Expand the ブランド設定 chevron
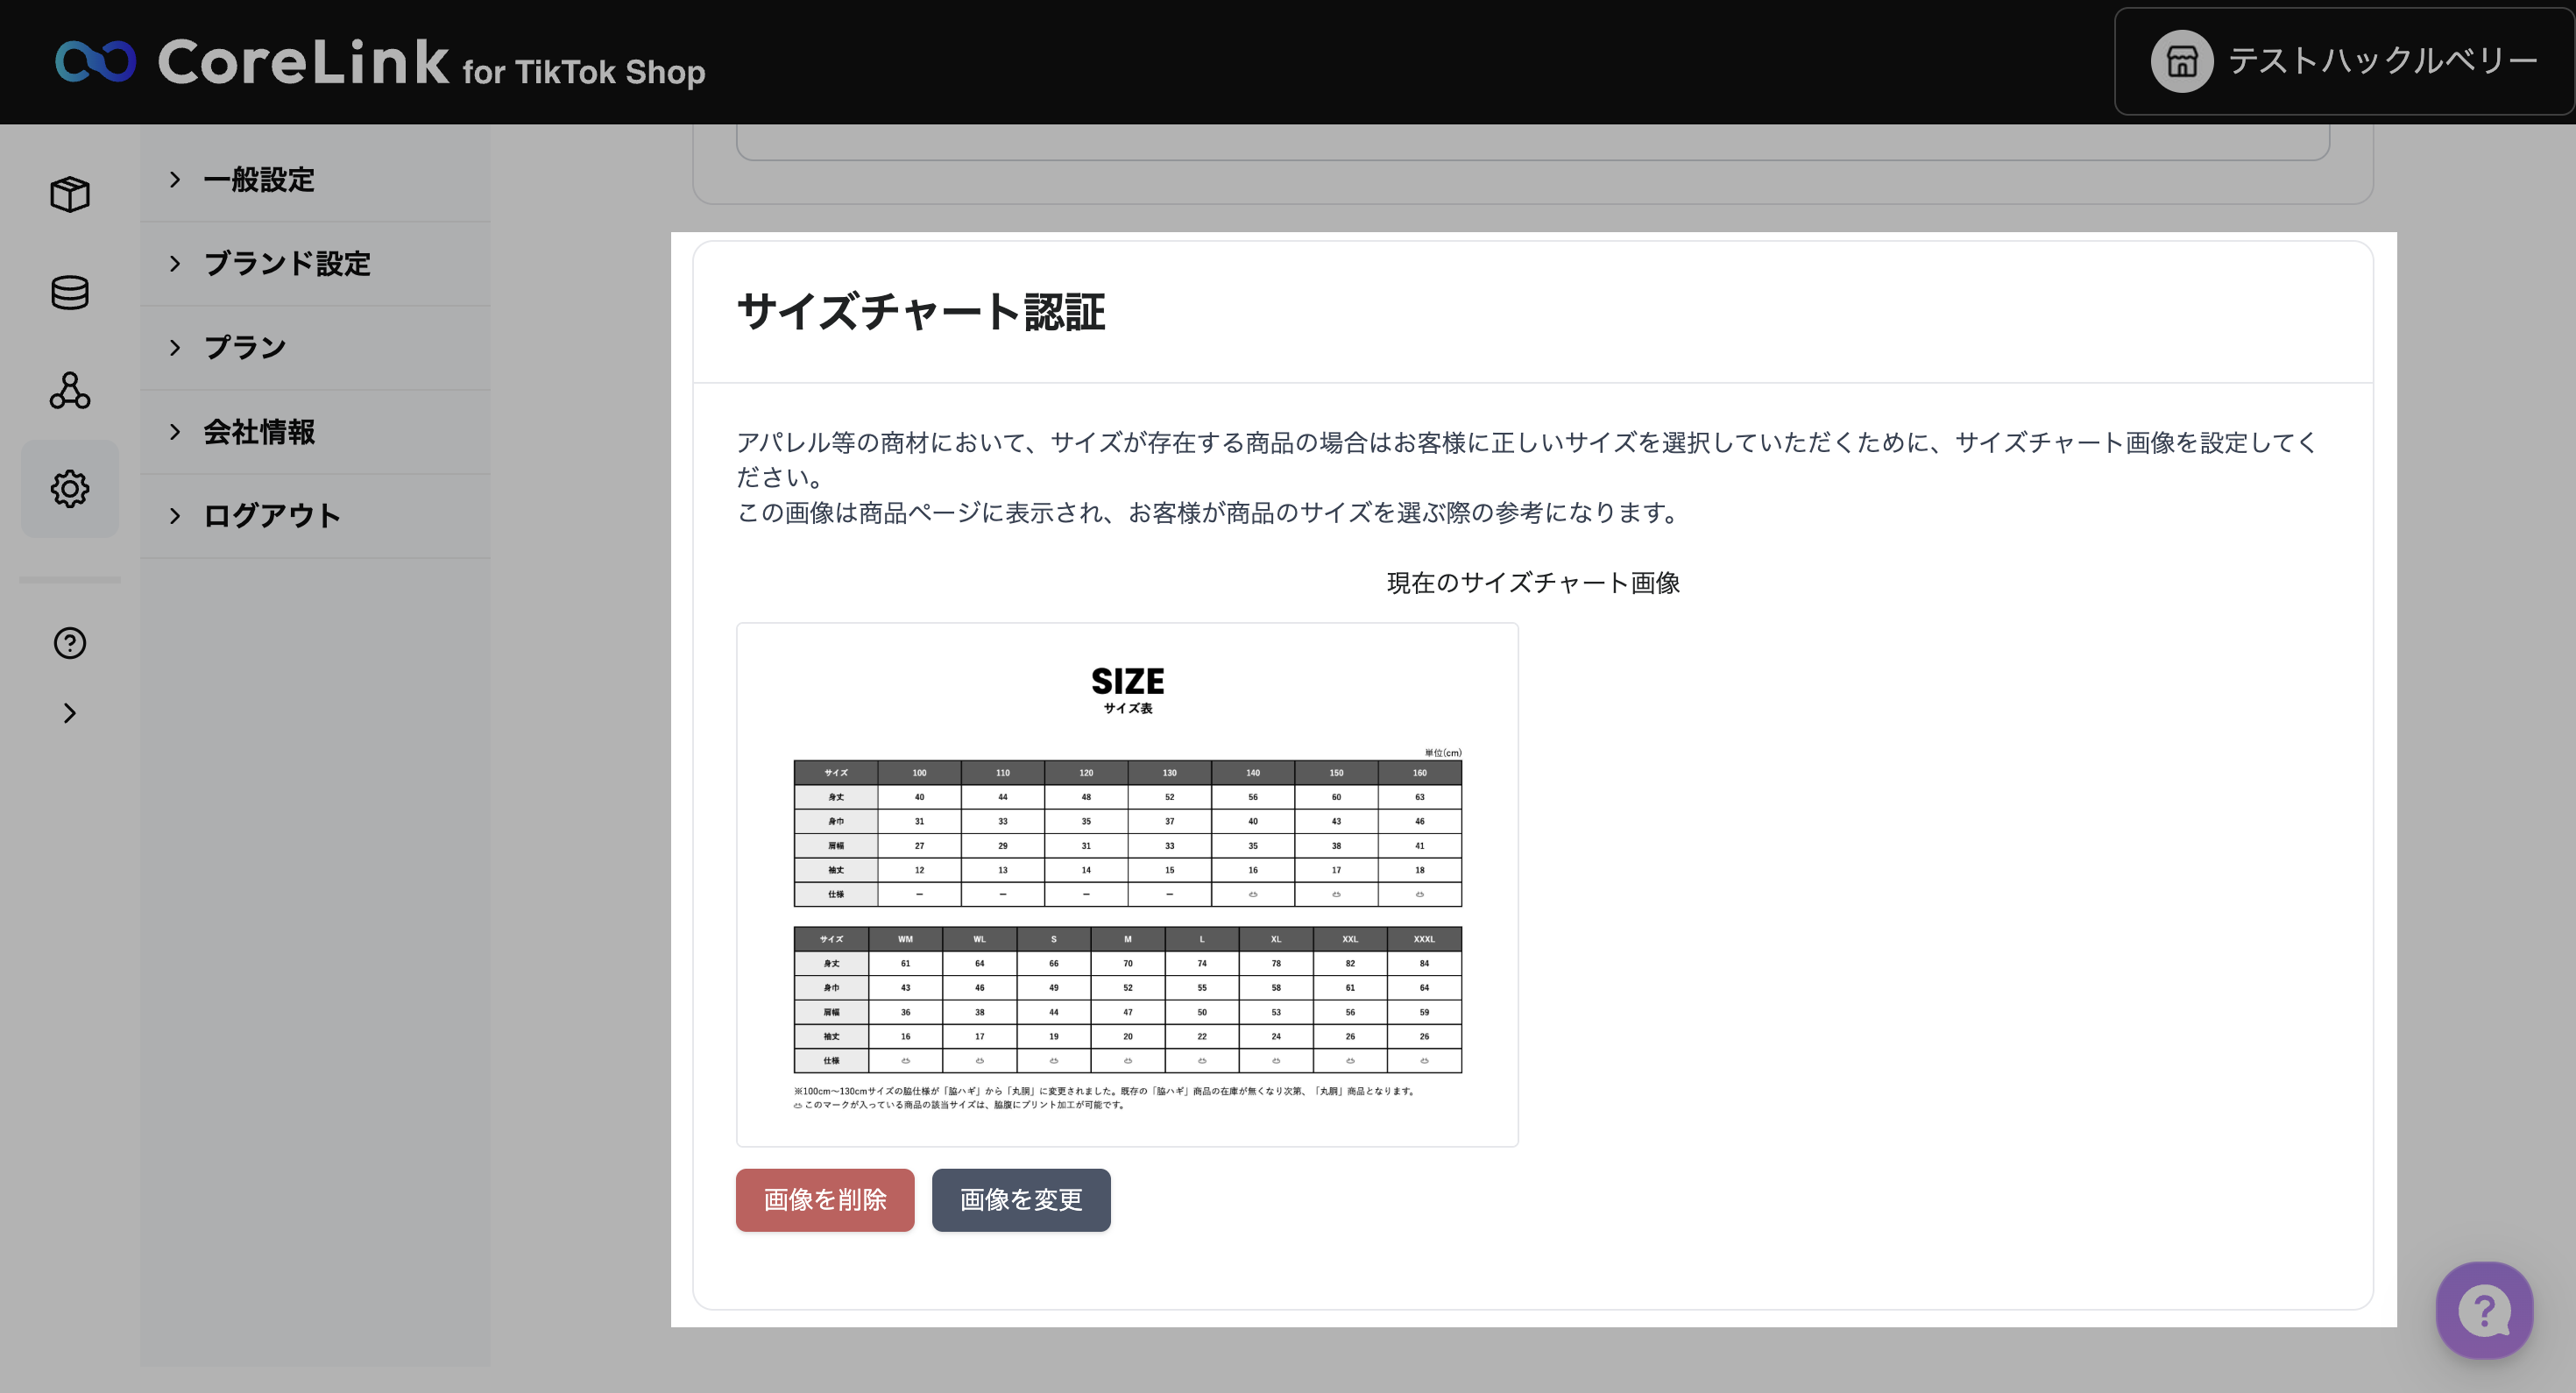Image resolution: width=2576 pixels, height=1393 pixels. [x=175, y=264]
